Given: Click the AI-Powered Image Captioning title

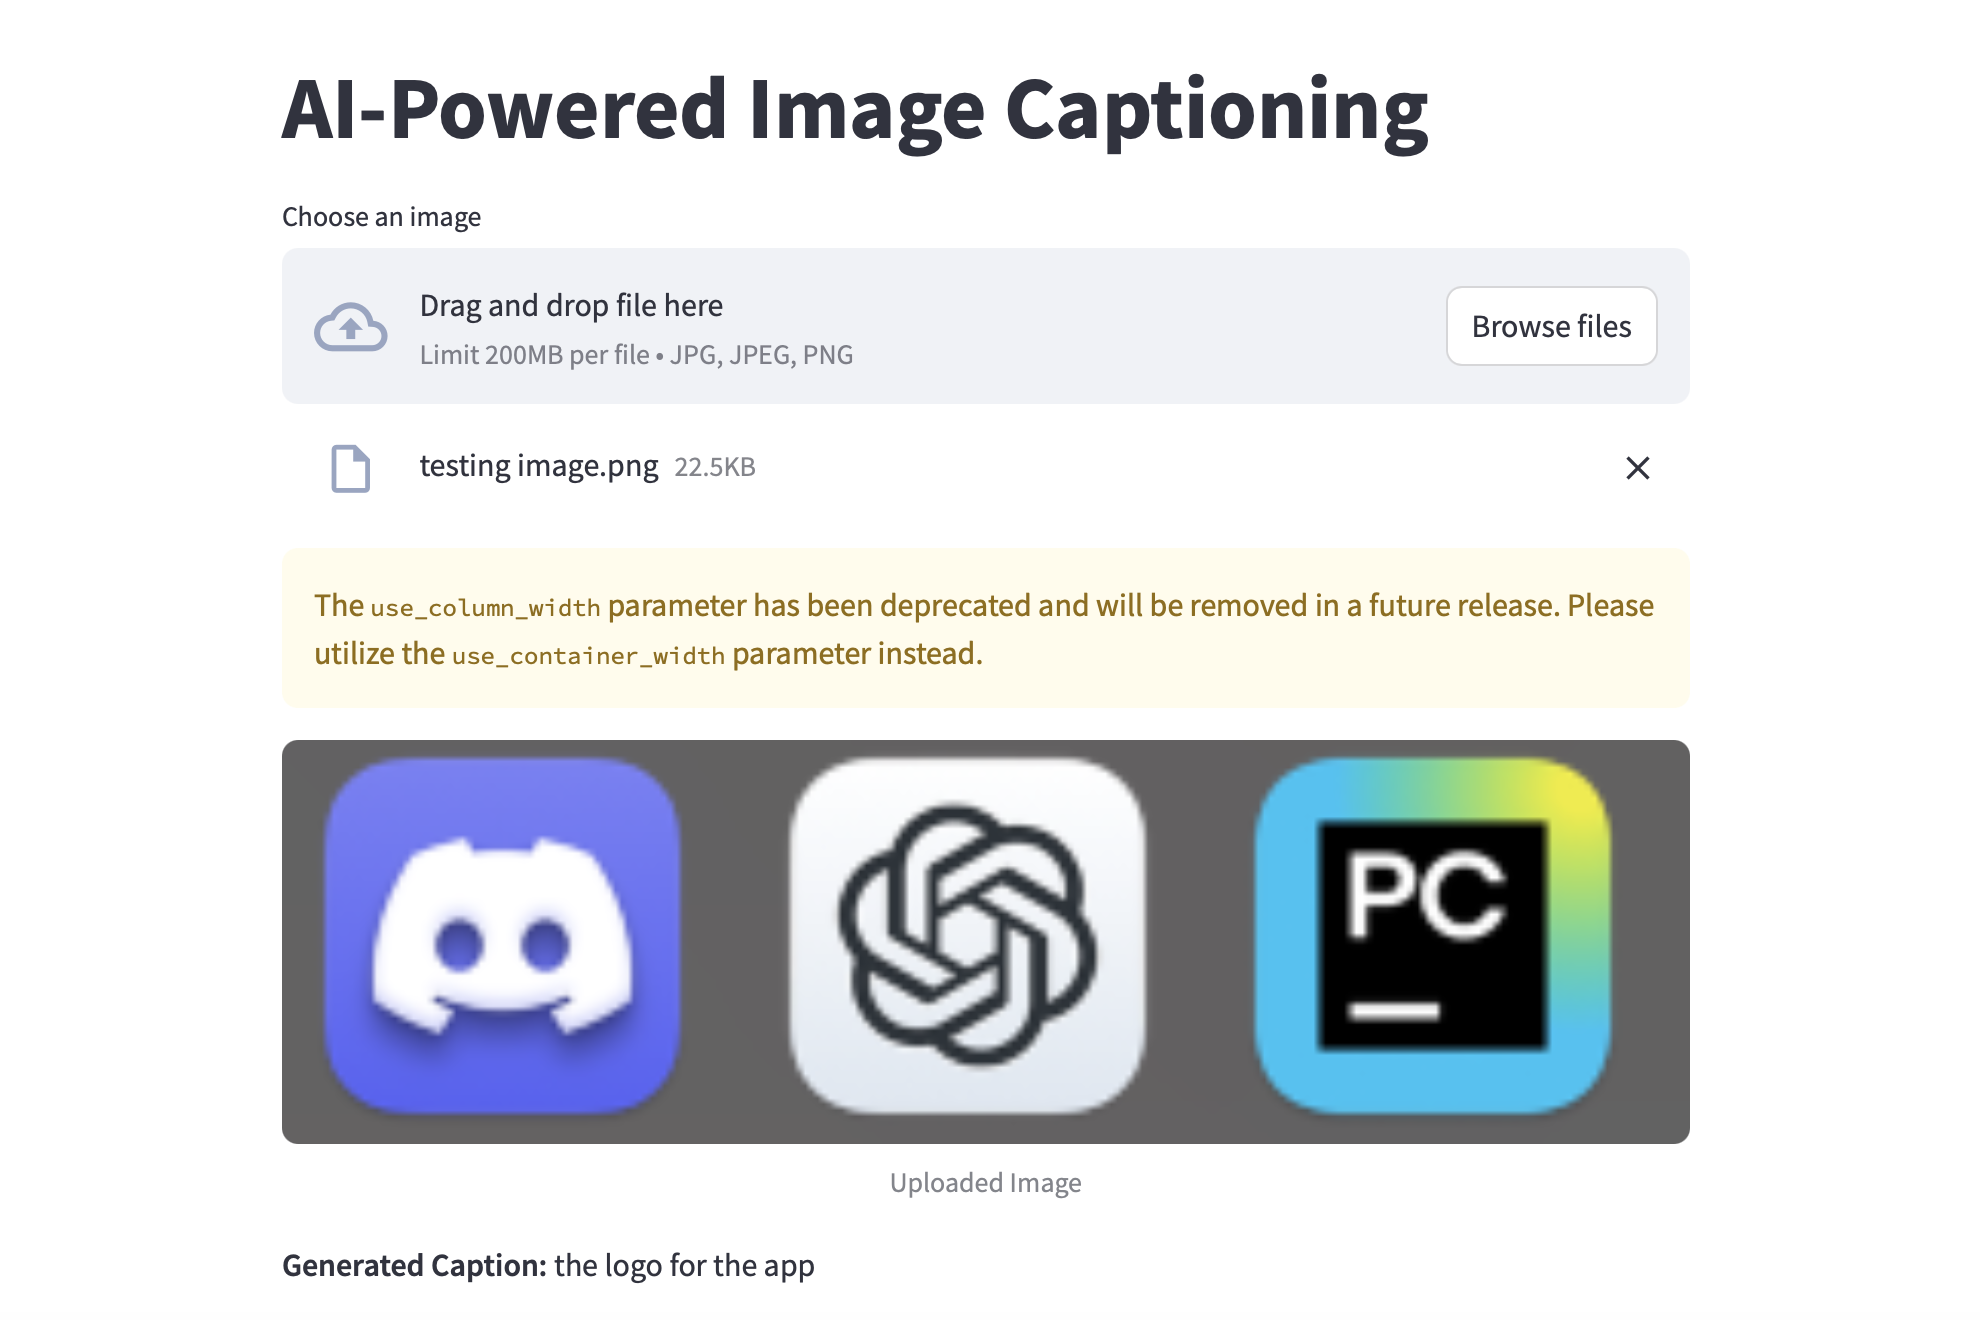Looking at the screenshot, I should (855, 111).
